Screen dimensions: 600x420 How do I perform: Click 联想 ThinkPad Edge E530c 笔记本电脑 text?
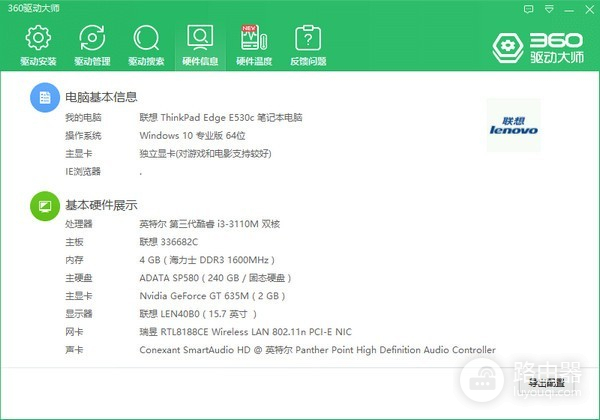(221, 117)
